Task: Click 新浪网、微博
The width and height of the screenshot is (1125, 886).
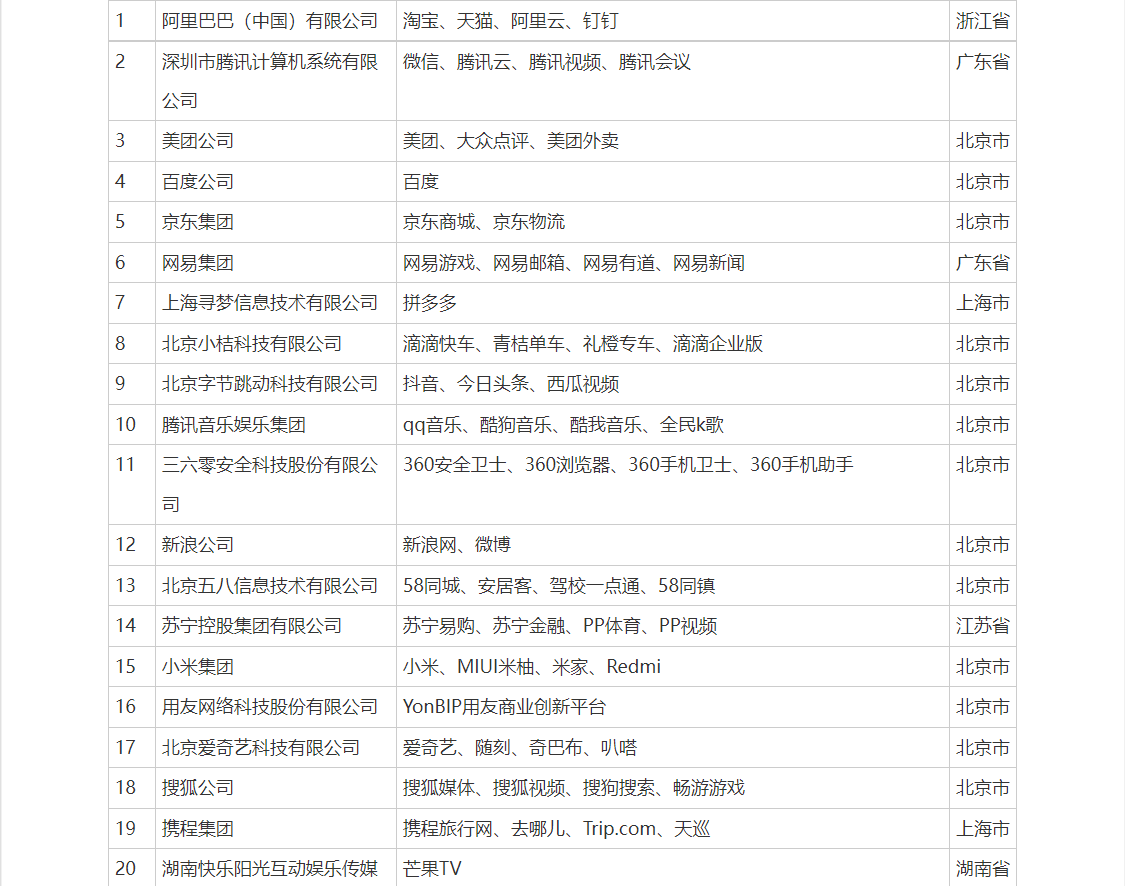Action: pyautogui.click(x=456, y=545)
